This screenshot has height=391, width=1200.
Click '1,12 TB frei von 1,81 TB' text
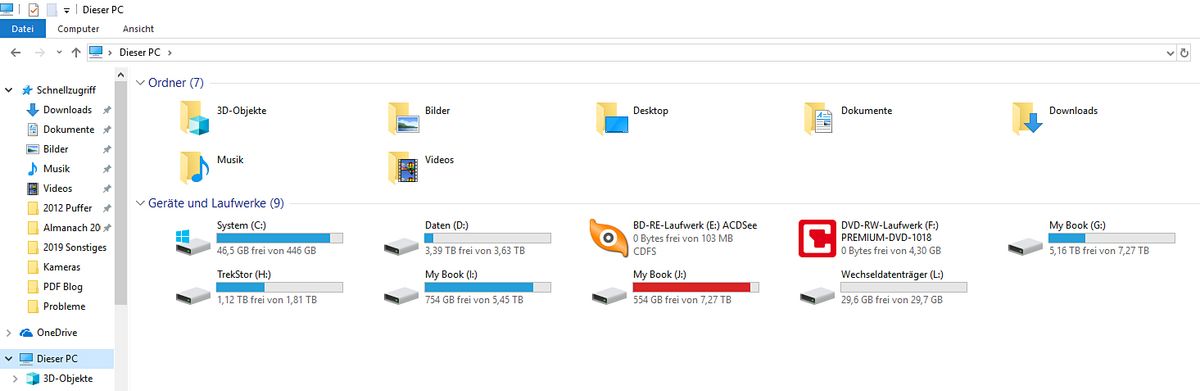coord(266,300)
